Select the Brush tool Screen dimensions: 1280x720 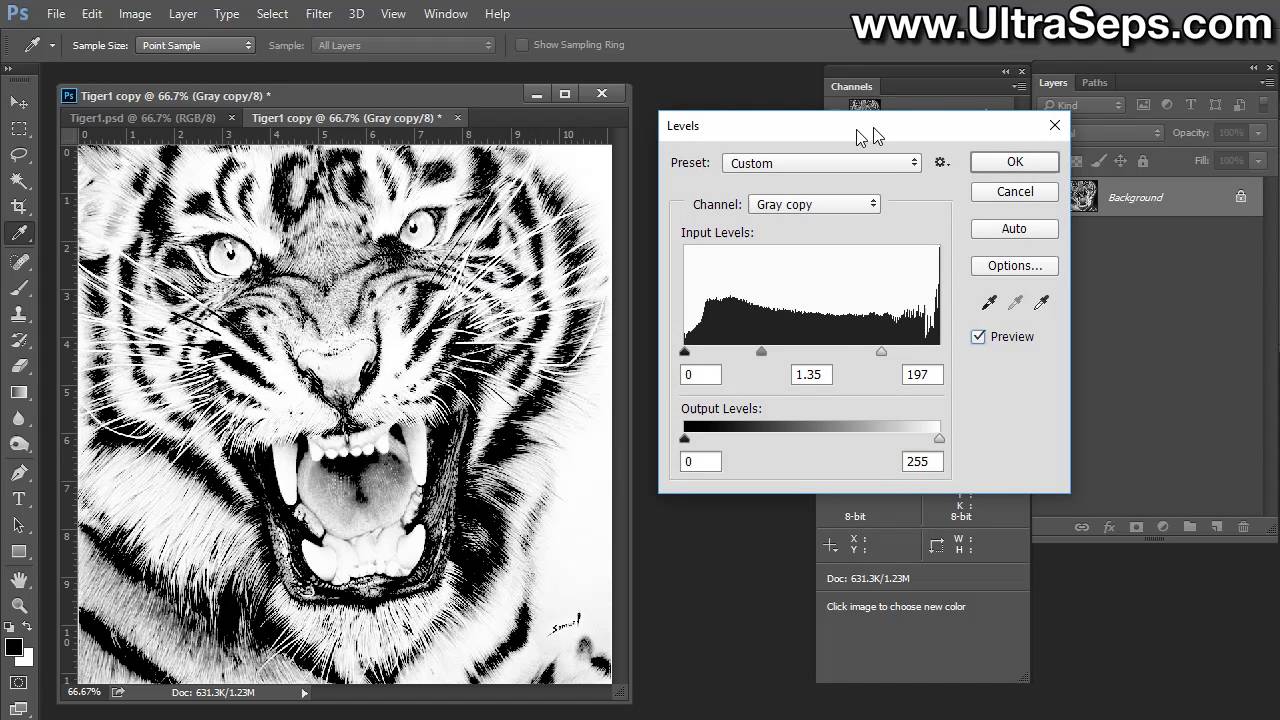click(x=19, y=287)
